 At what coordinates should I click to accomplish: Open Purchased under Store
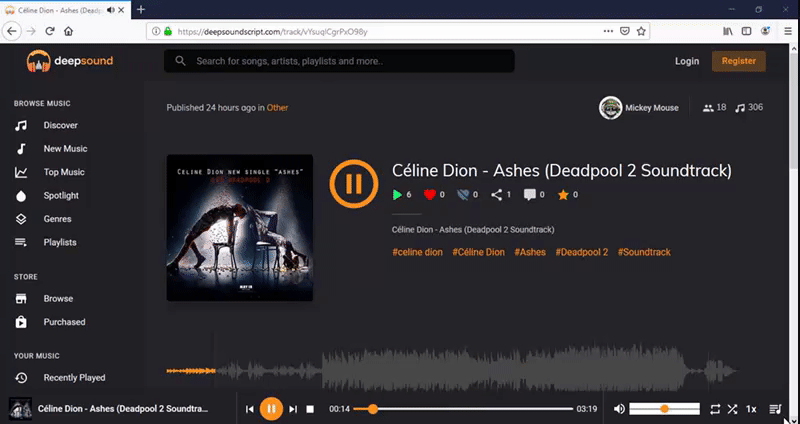click(64, 322)
